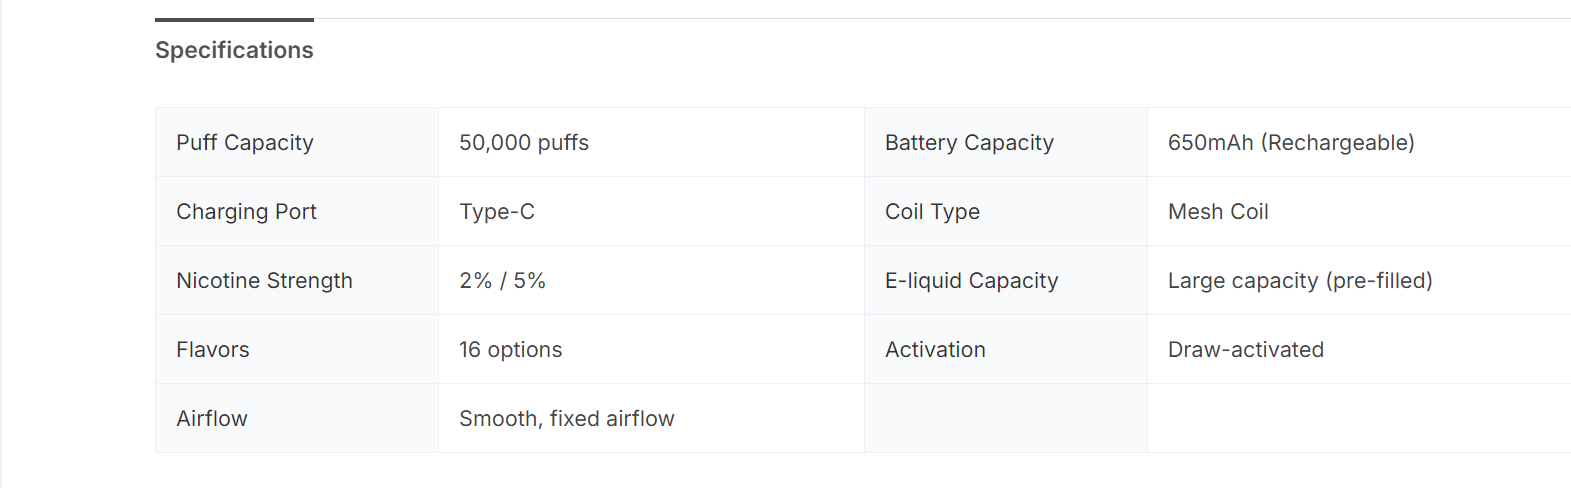Viewport: 1571px width, 488px height.
Task: Click the Puff Capacity label cell
Action: (x=245, y=143)
